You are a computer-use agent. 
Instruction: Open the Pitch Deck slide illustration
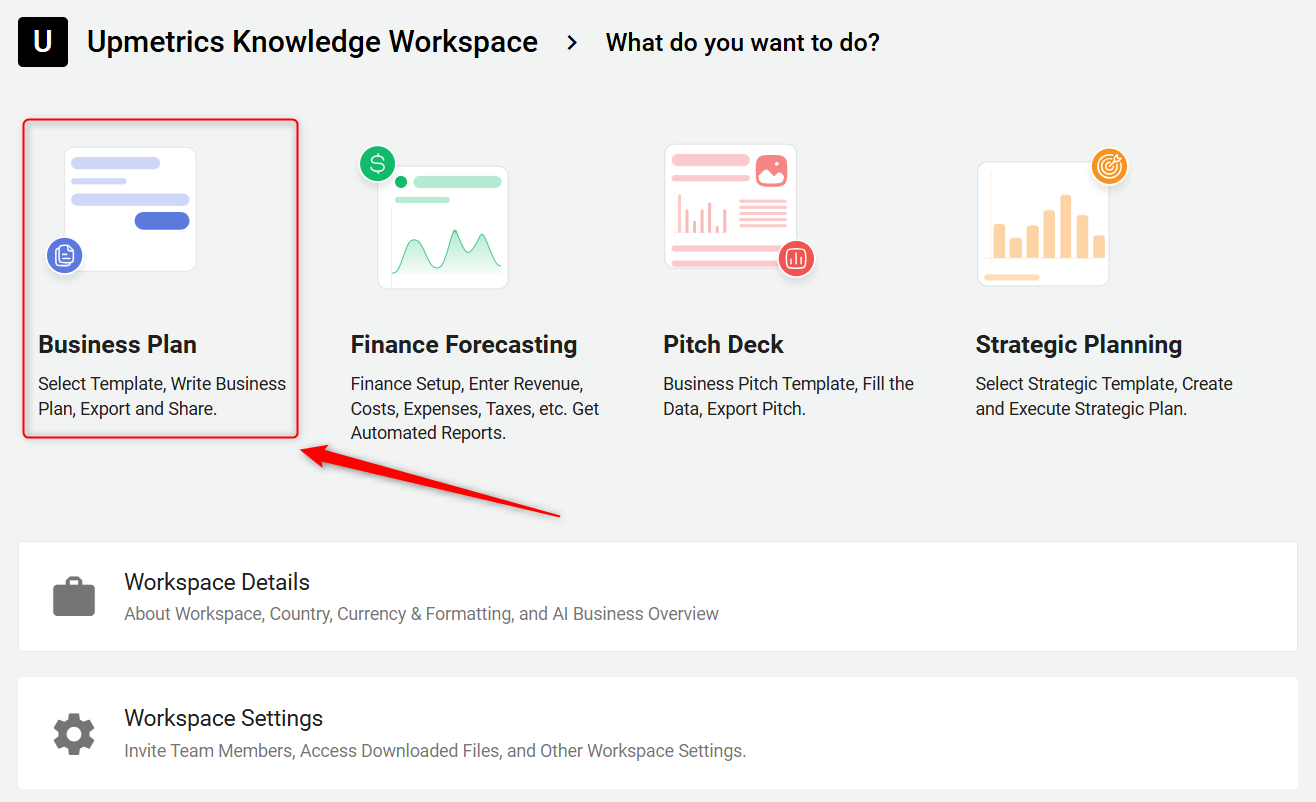point(740,210)
